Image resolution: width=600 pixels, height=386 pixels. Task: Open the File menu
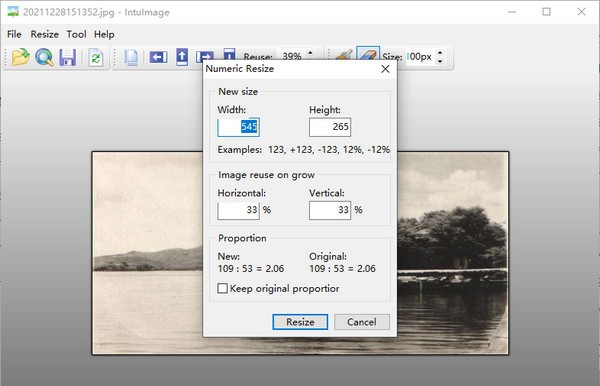tap(14, 34)
